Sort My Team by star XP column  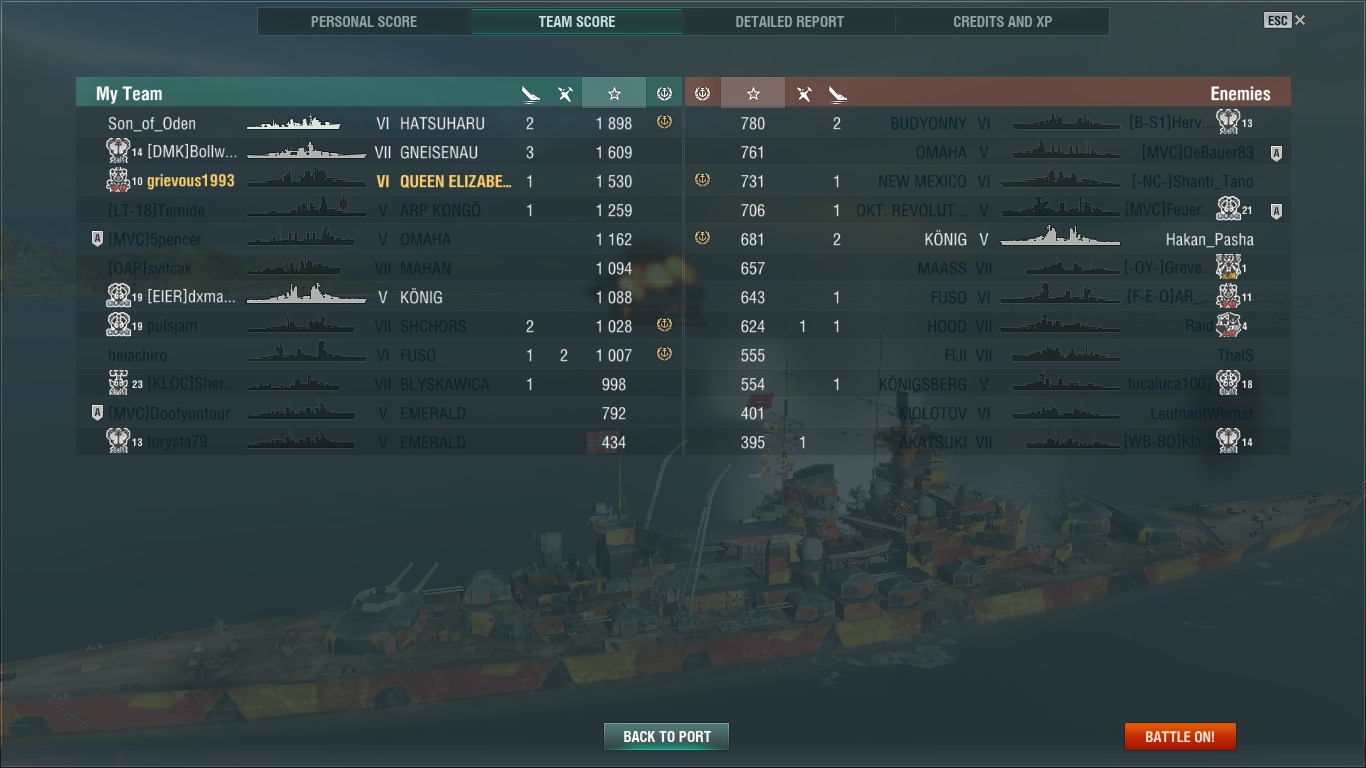pos(614,93)
